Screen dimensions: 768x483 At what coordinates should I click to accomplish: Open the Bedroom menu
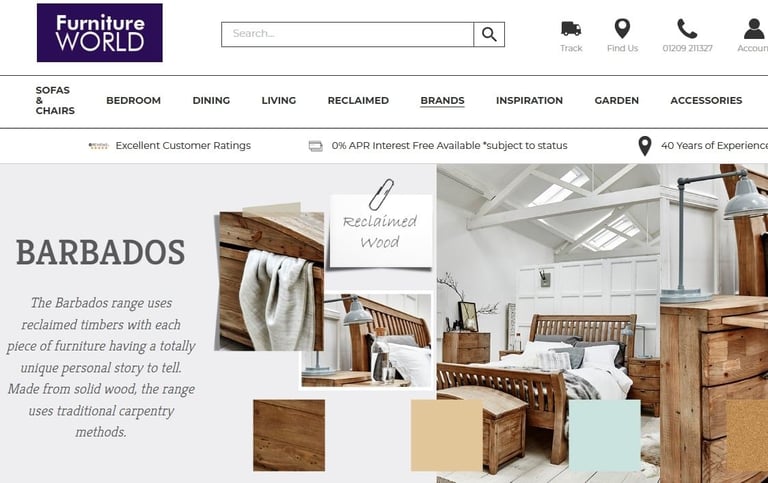[x=133, y=100]
